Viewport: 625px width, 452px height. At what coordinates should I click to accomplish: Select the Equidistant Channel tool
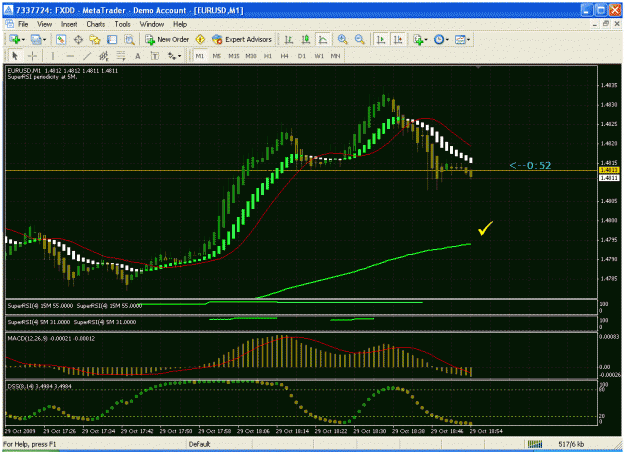104,56
